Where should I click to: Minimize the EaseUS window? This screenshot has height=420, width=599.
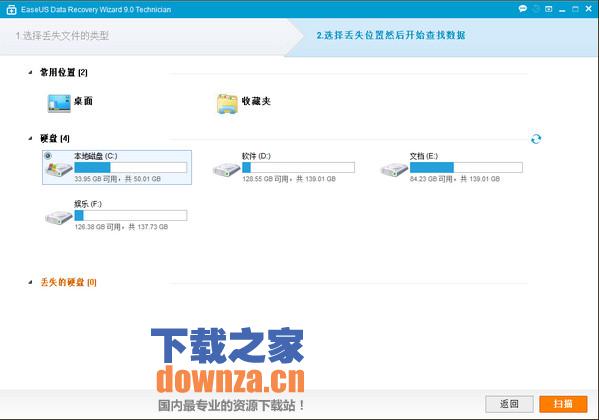pos(562,10)
